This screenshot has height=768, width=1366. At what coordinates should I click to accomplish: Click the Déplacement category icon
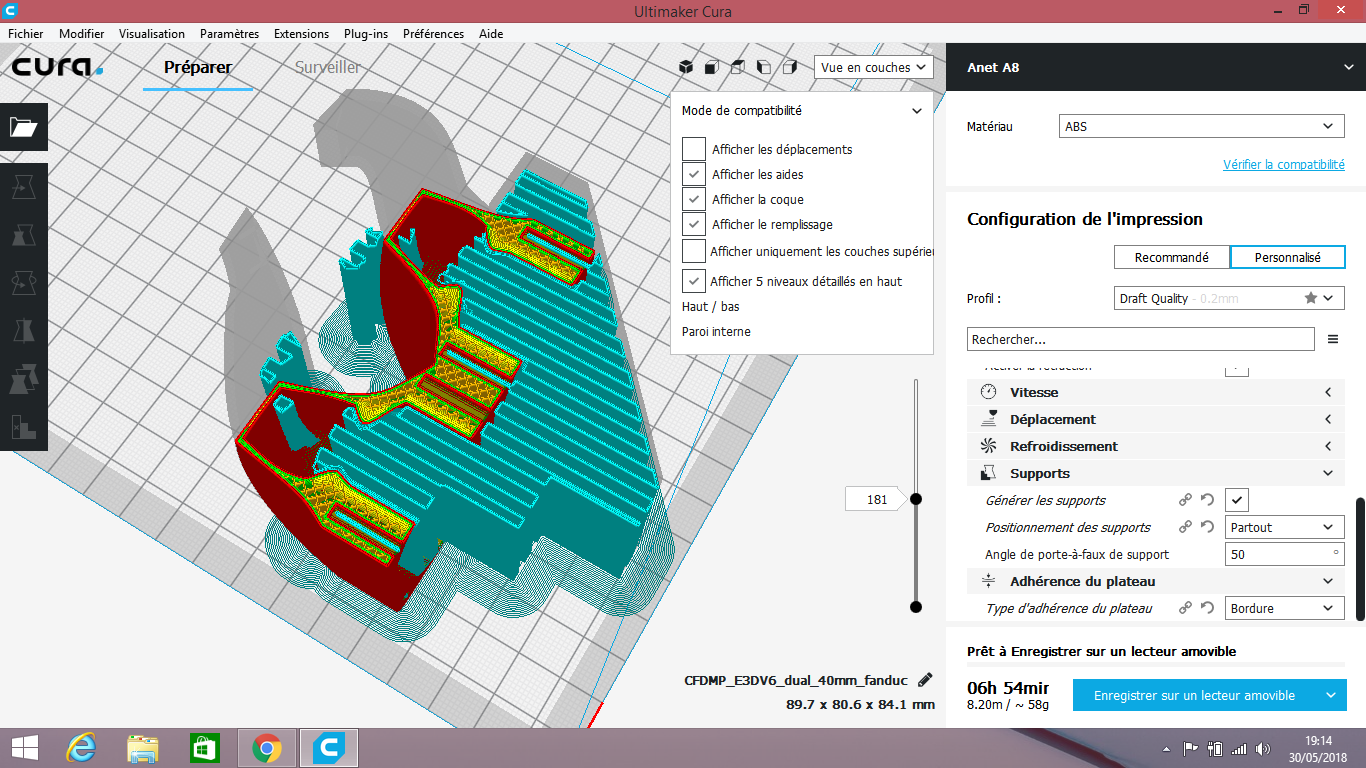tap(989, 419)
